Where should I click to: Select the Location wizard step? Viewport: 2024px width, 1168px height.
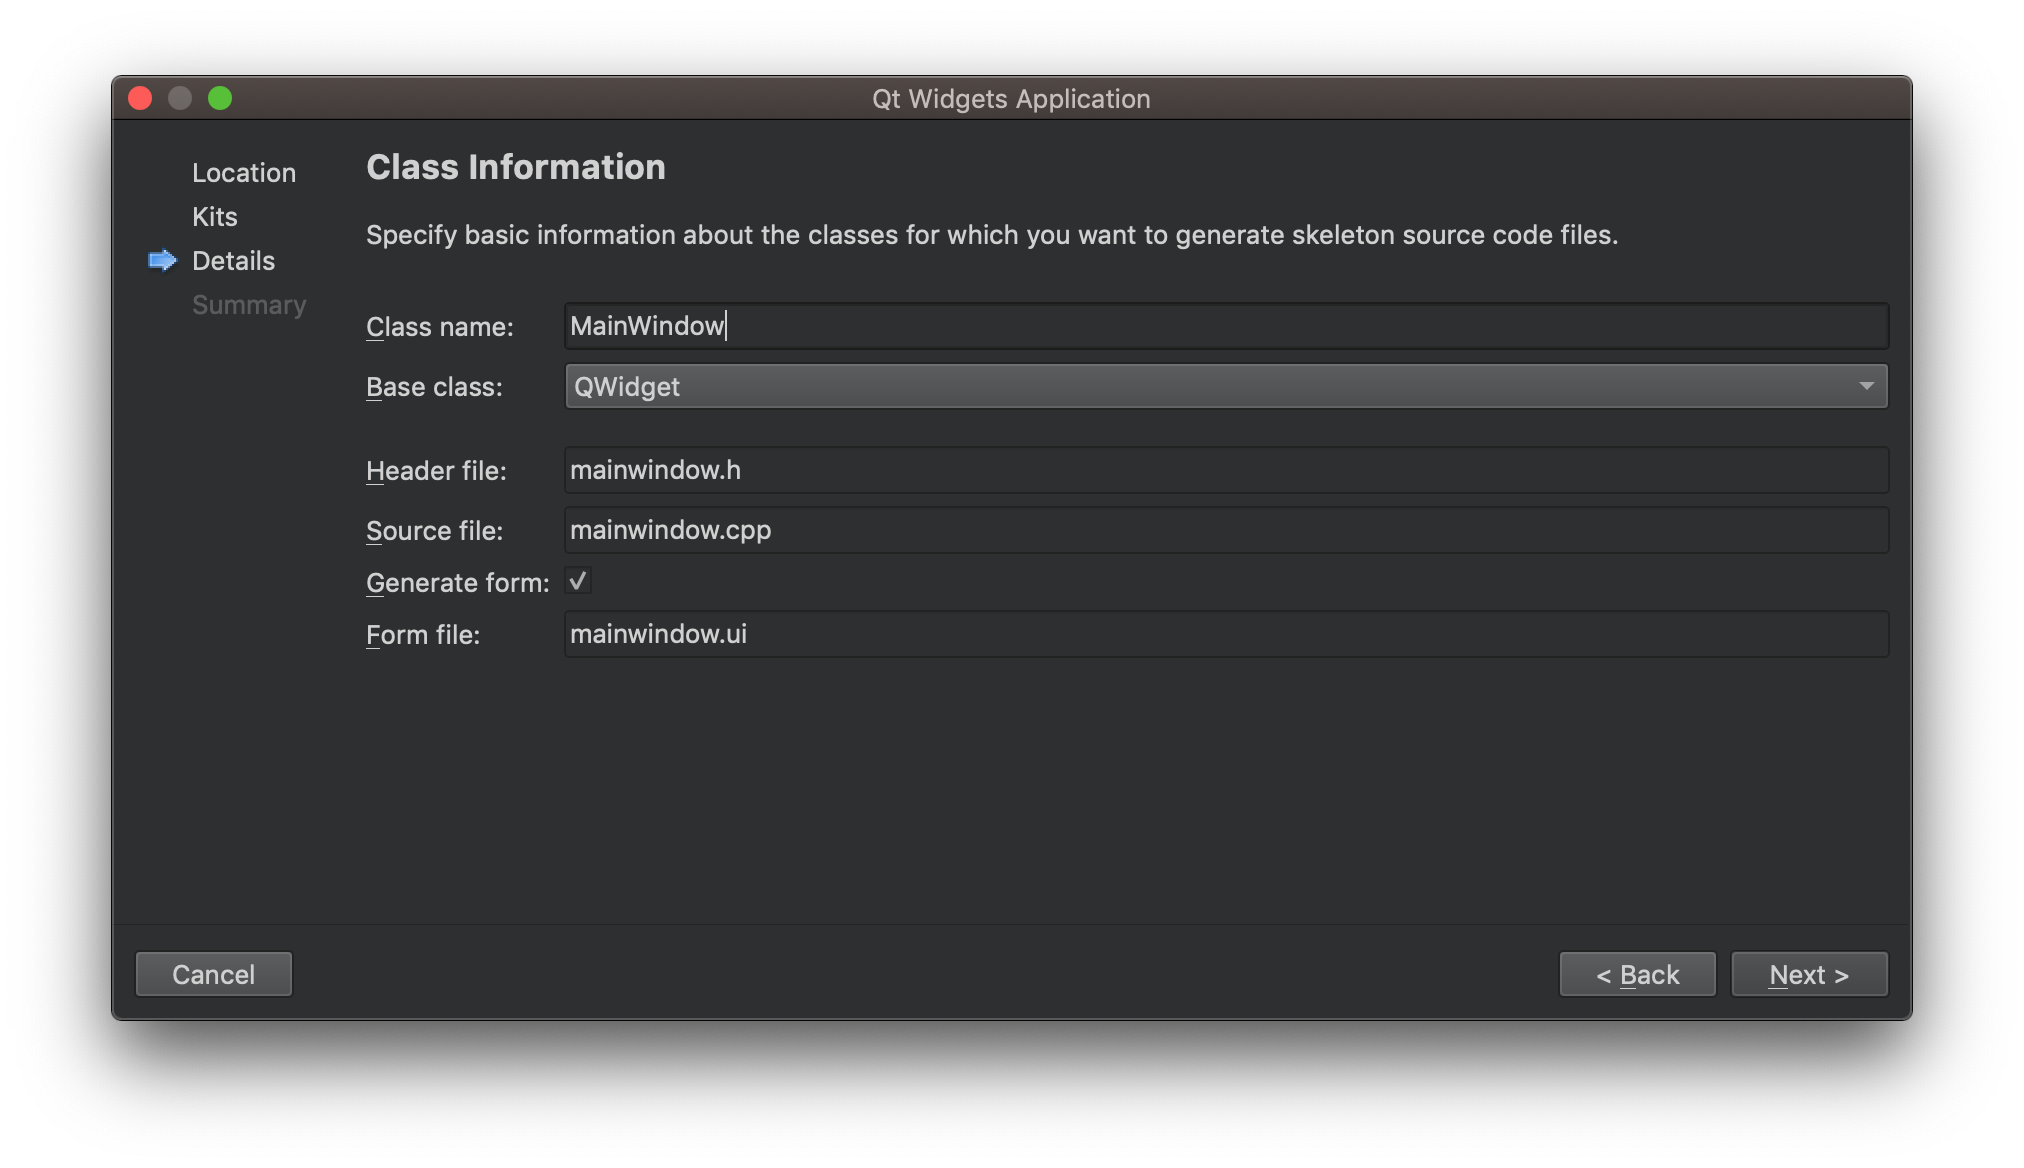[x=244, y=173]
